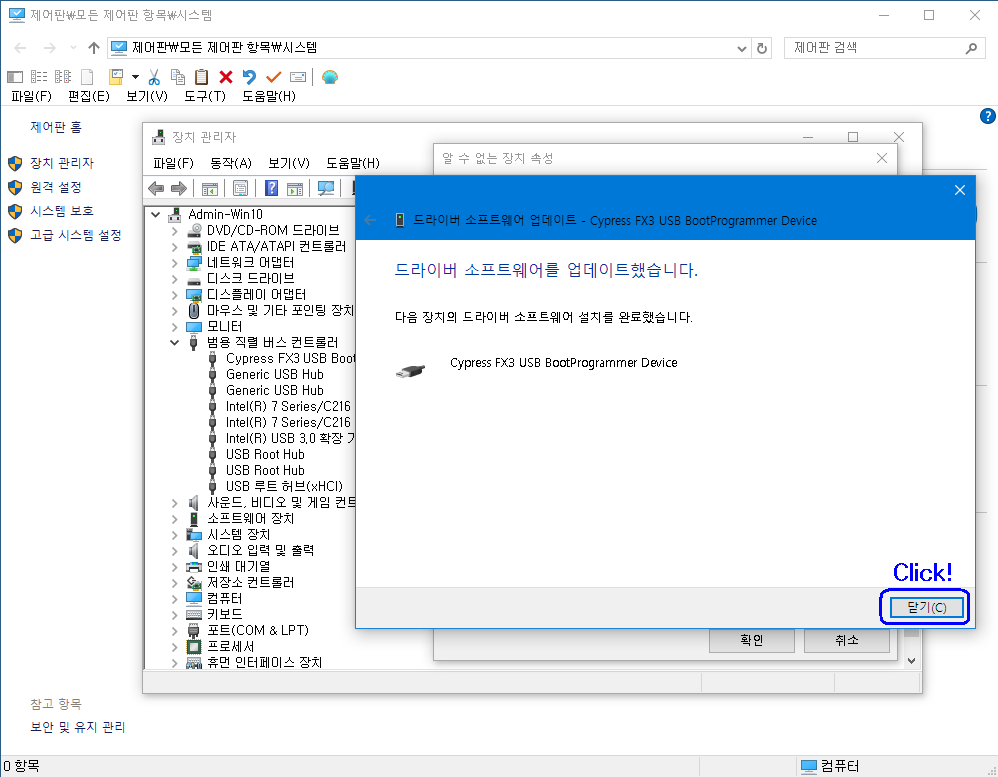Open the 장치 관리자 sidebar link
The image size is (998, 777).
pyautogui.click(x=62, y=164)
